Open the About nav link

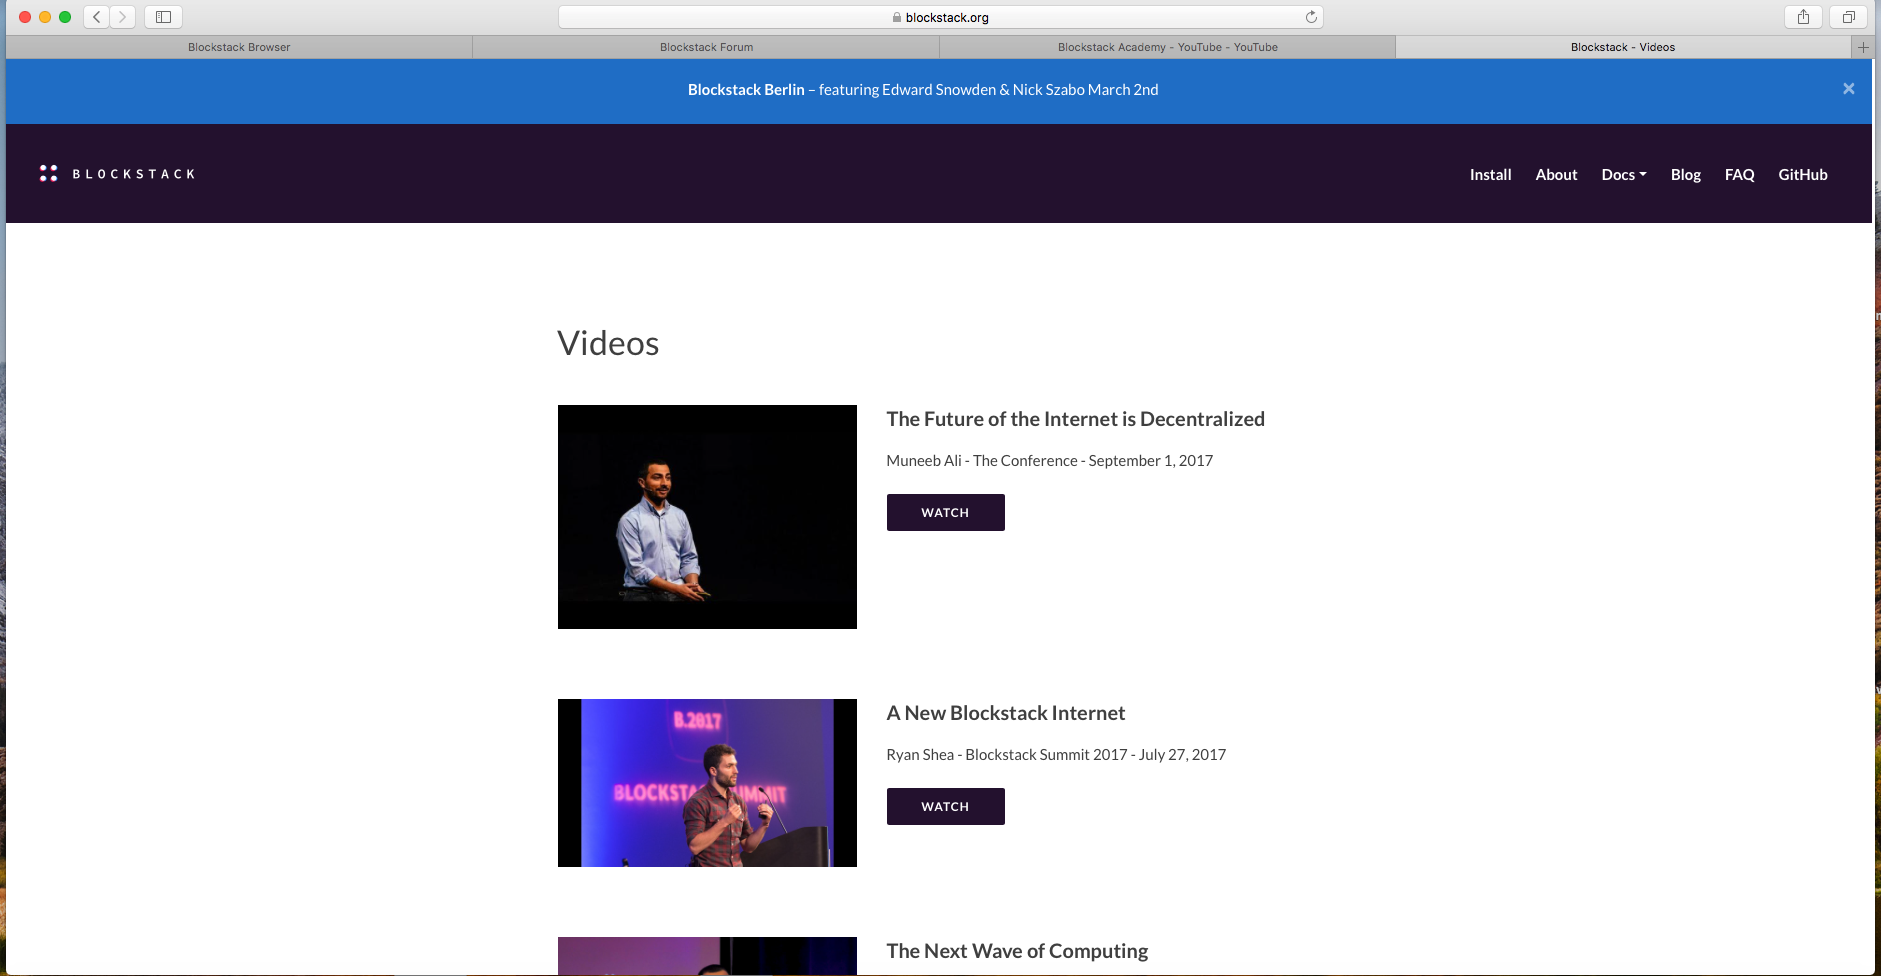(x=1556, y=174)
